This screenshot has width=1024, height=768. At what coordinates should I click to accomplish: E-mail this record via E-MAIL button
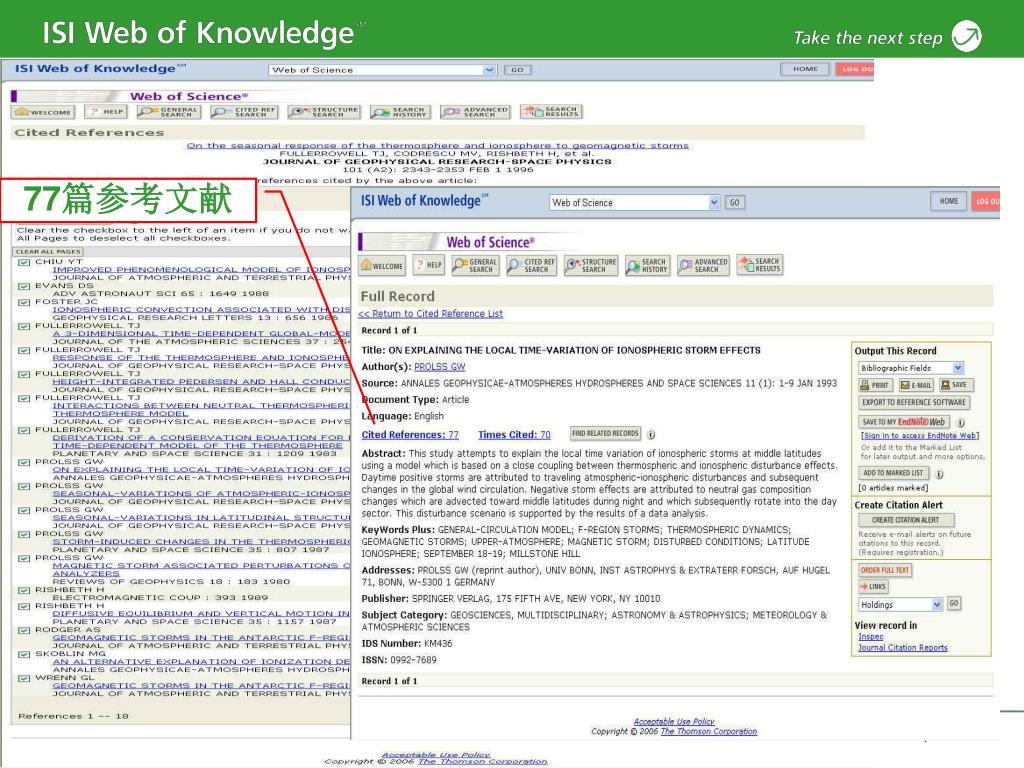coord(916,385)
